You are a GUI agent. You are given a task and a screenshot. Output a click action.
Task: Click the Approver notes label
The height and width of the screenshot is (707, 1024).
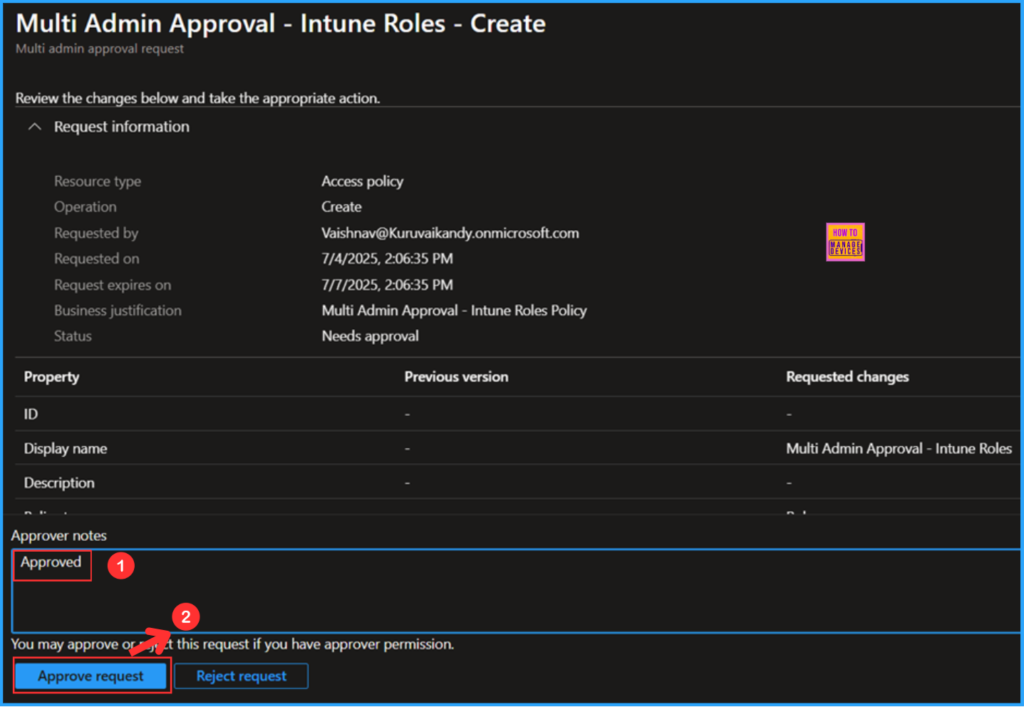click(58, 535)
